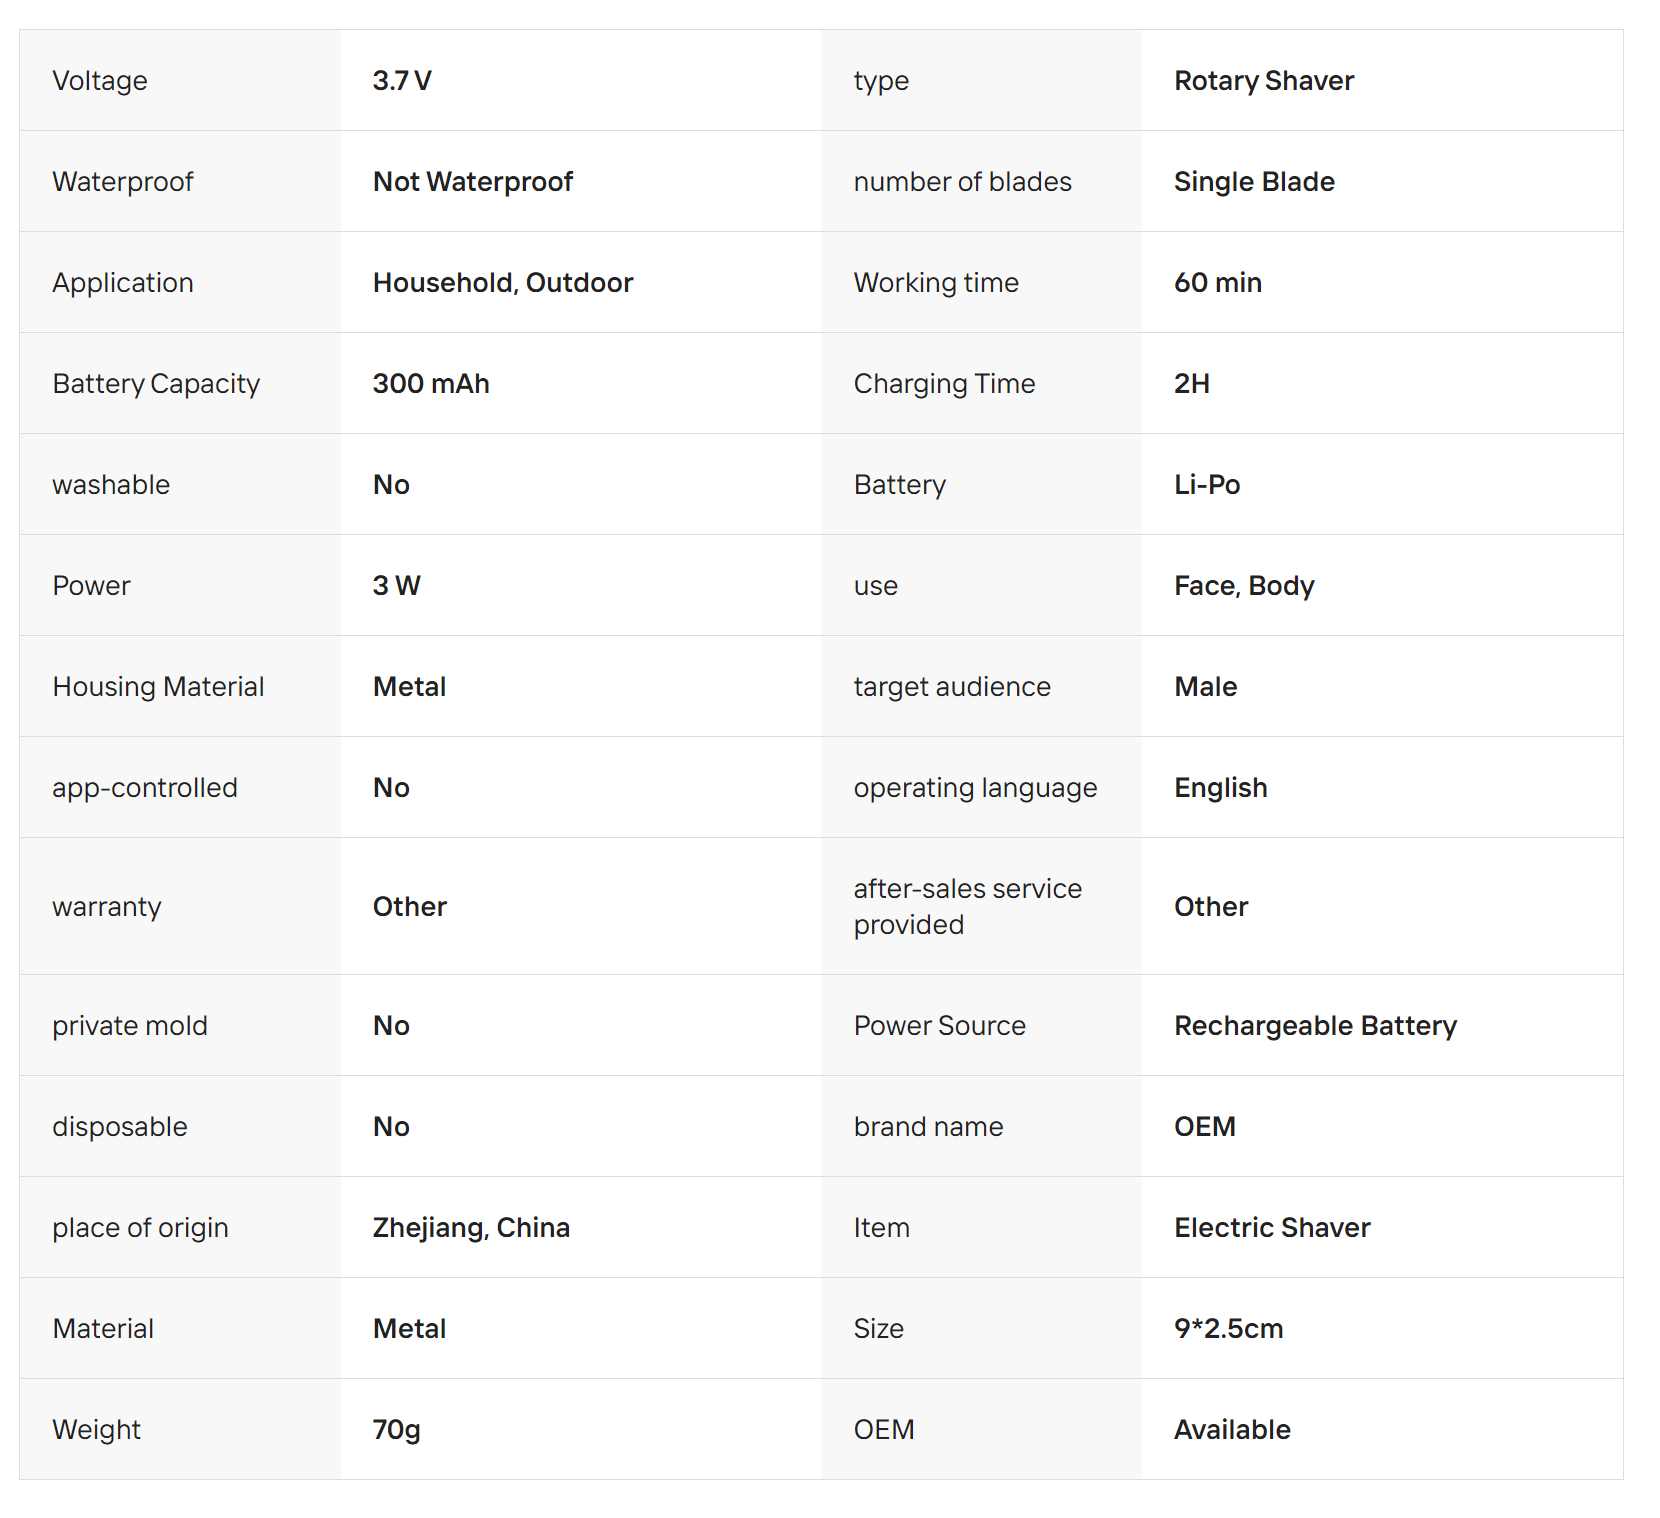1660x1518 pixels.
Task: Select the 300 mAh battery capacity
Action: (x=431, y=384)
